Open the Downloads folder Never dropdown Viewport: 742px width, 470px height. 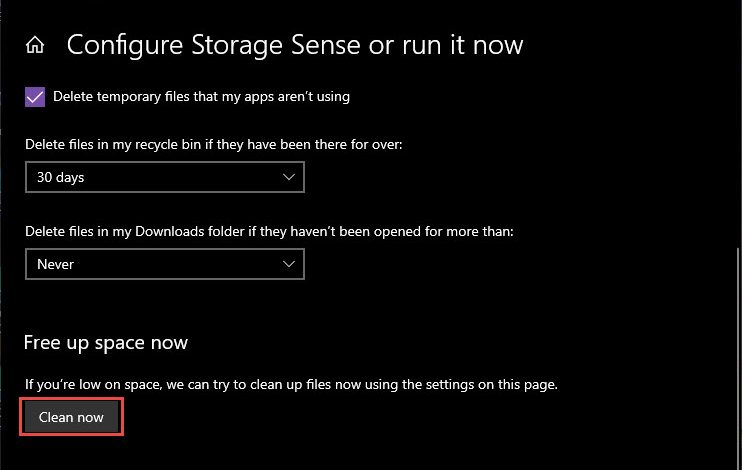165,264
